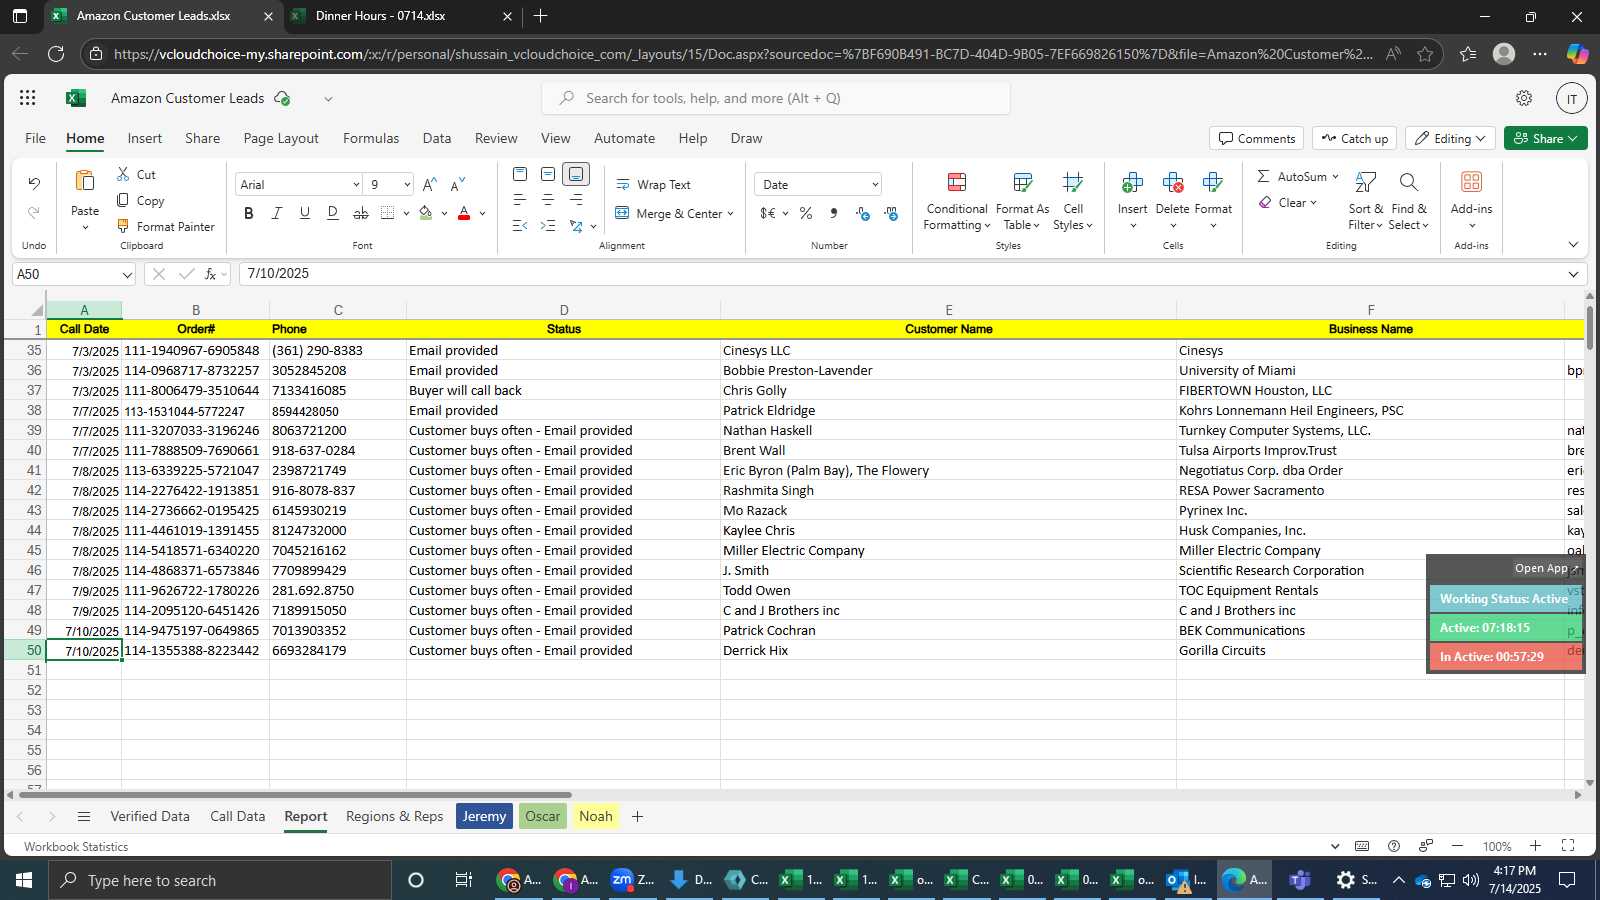The image size is (1600, 900).
Task: Increase font size with A-up icon
Action: point(430,184)
